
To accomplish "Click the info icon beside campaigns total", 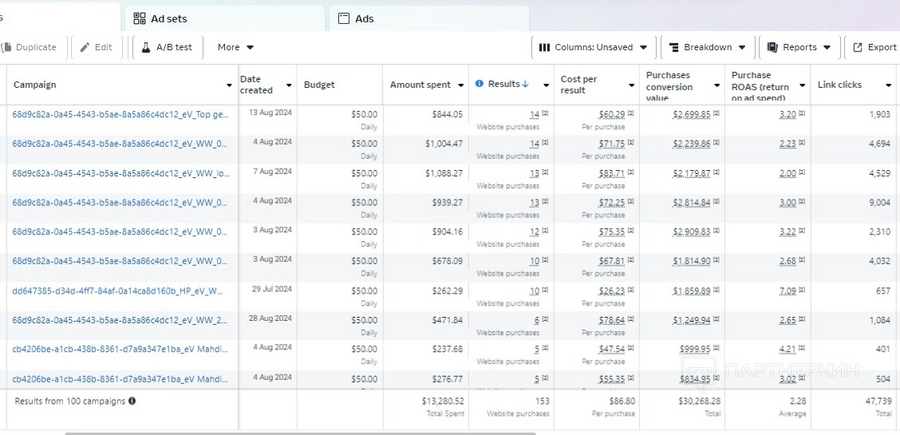I will tap(132, 401).
